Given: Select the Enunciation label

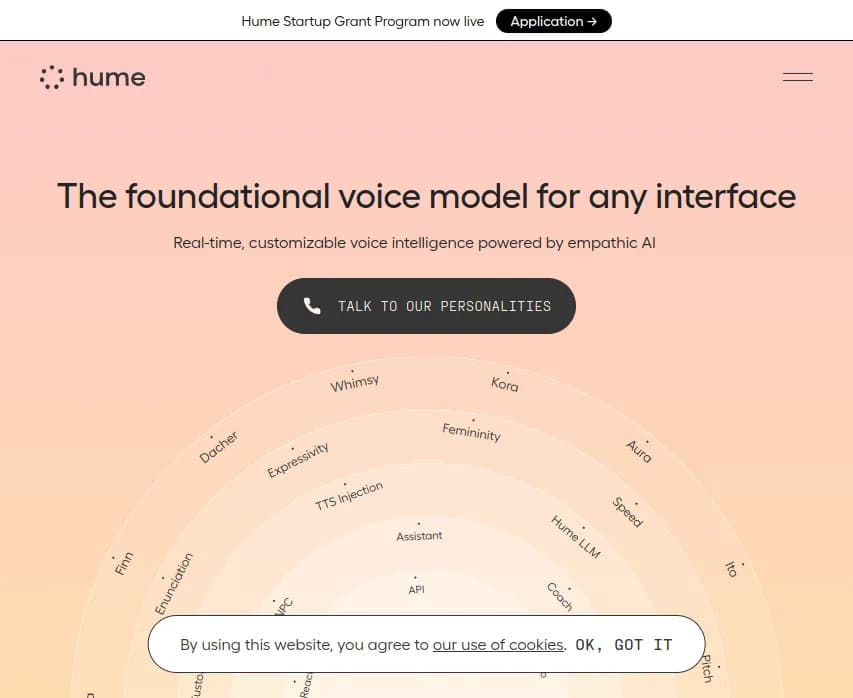Looking at the screenshot, I should pyautogui.click(x=174, y=584).
